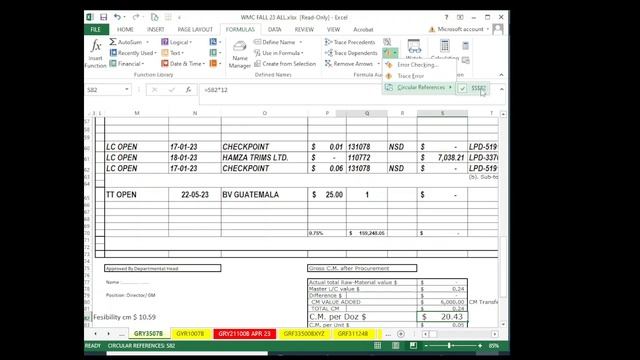Select the GRY35078 sheet tab
This screenshot has height=360, width=640.
click(148, 333)
